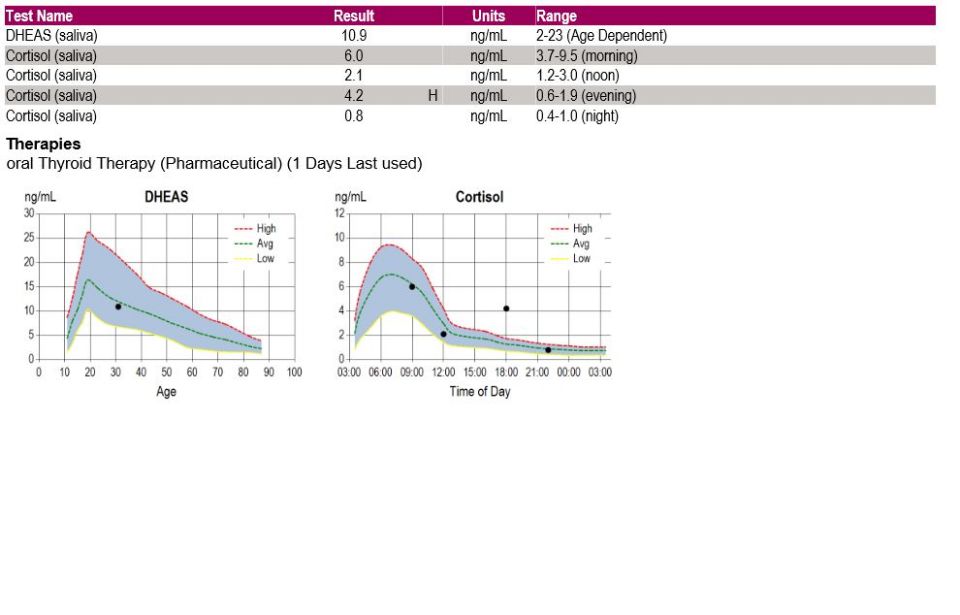The width and height of the screenshot is (960, 615).
Task: Click the 30 tick on DHEAS y-axis
Action: (x=29, y=213)
